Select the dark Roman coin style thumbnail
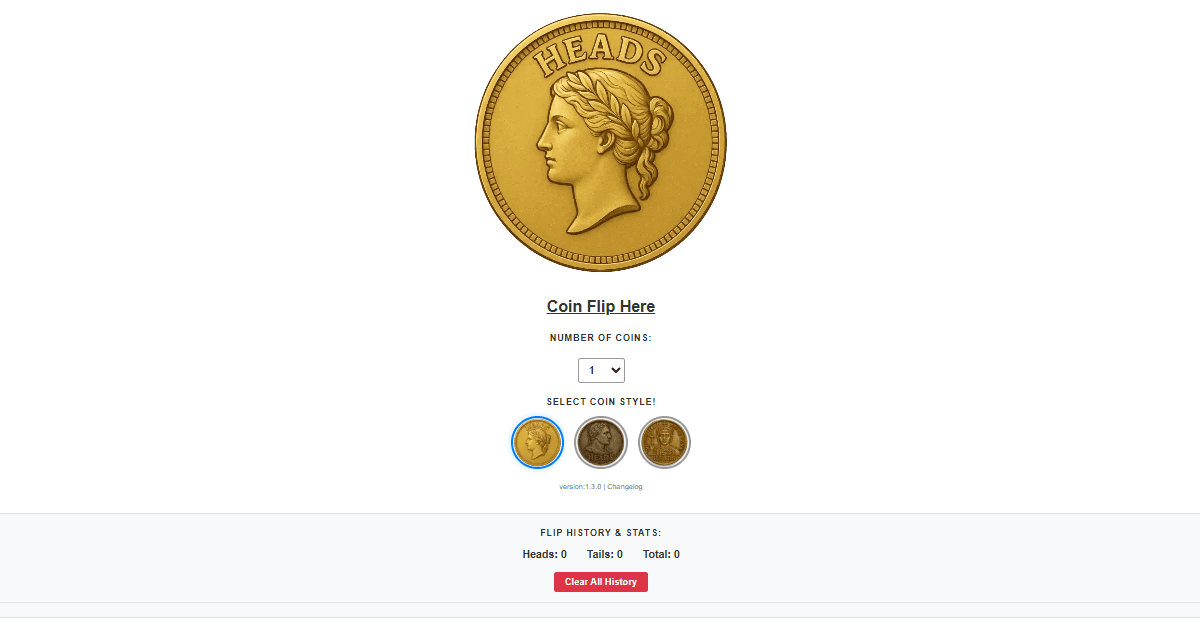The width and height of the screenshot is (1200, 630). 601,442
